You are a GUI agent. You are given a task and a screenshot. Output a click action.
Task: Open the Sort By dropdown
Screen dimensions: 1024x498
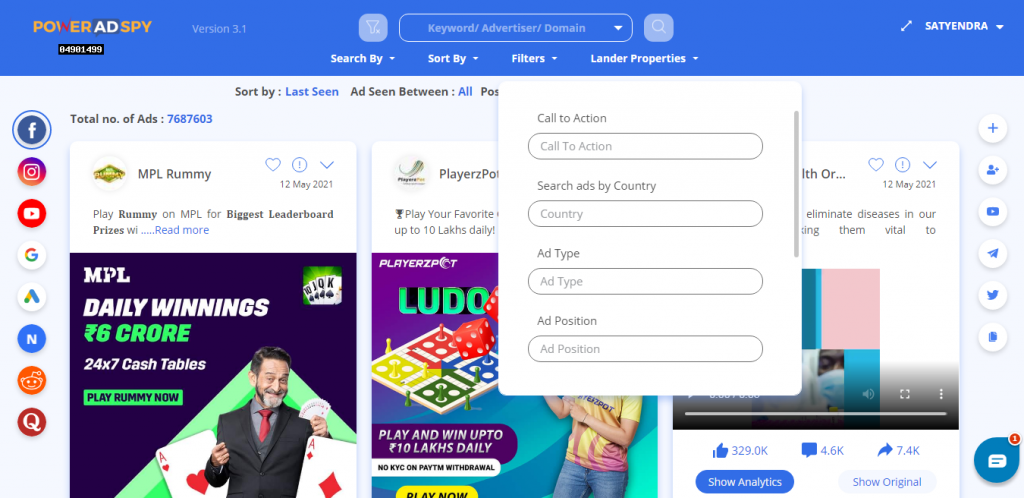point(453,58)
